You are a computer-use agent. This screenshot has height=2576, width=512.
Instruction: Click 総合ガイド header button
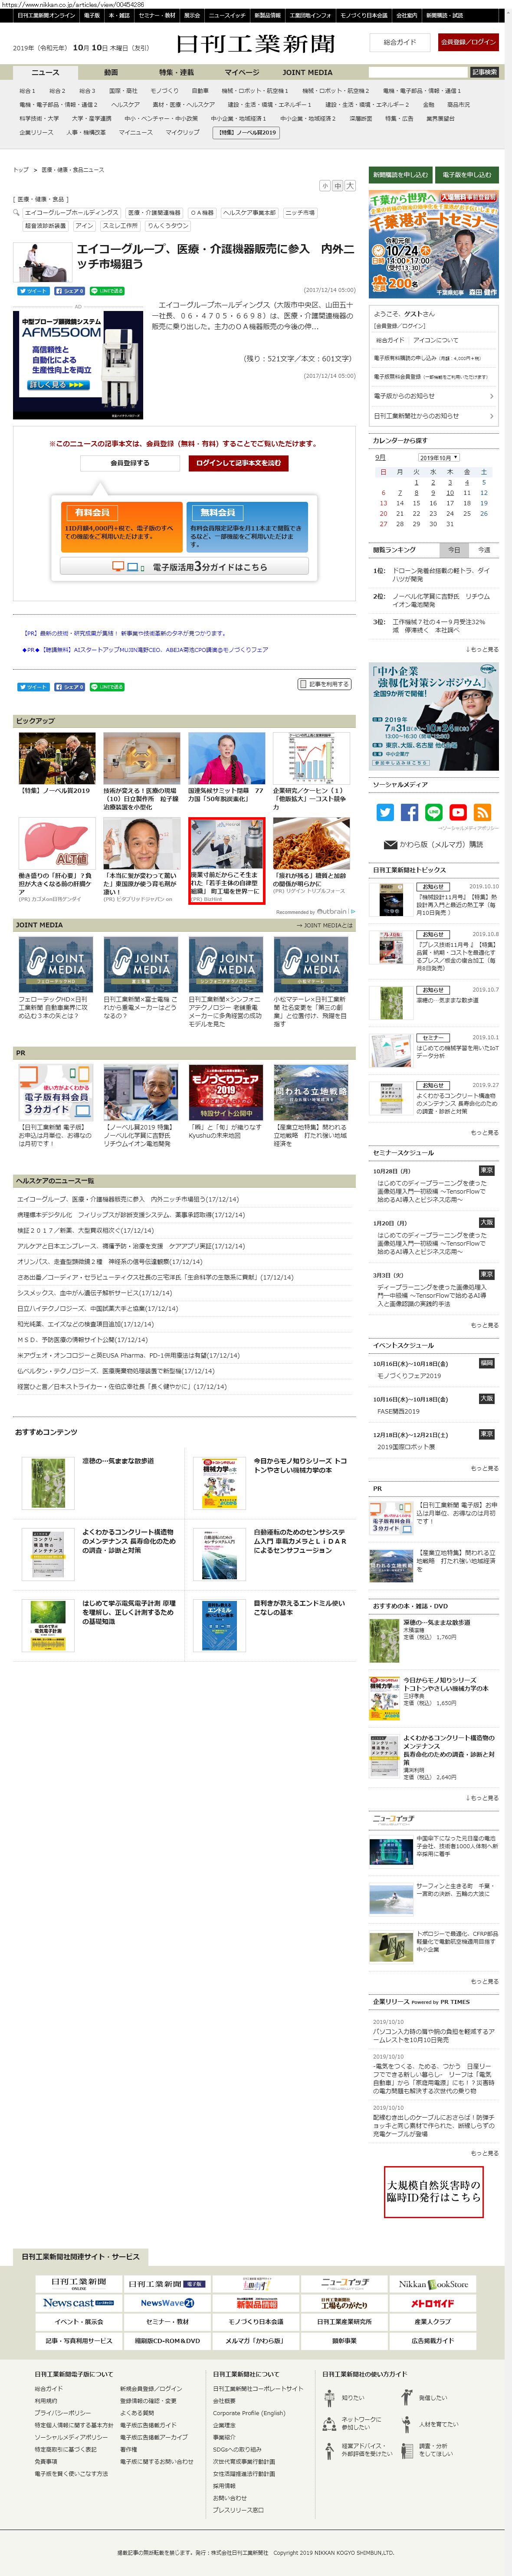click(400, 42)
